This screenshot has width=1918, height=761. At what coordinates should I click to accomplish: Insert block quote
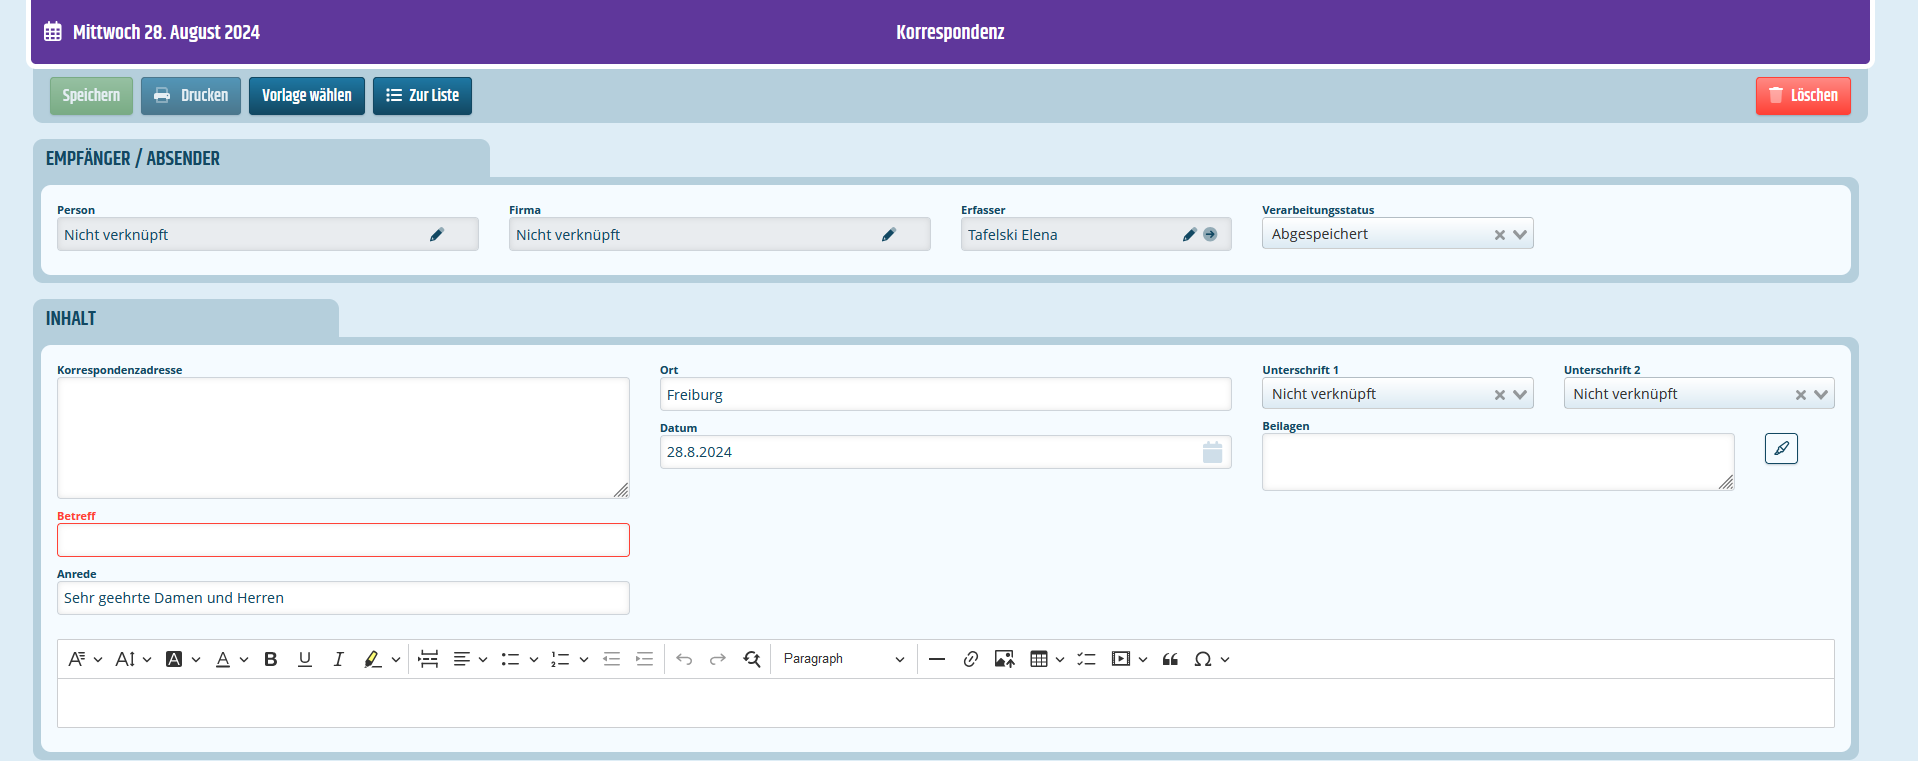tap(1170, 659)
